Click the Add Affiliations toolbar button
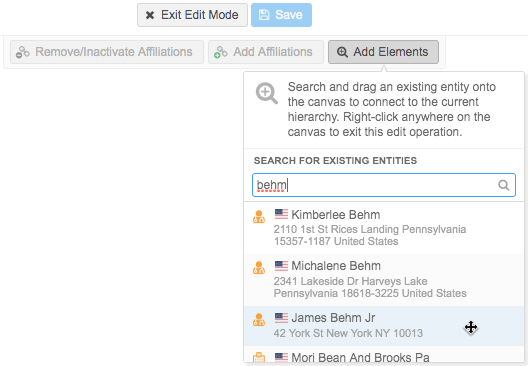The image size is (528, 366). (x=266, y=52)
